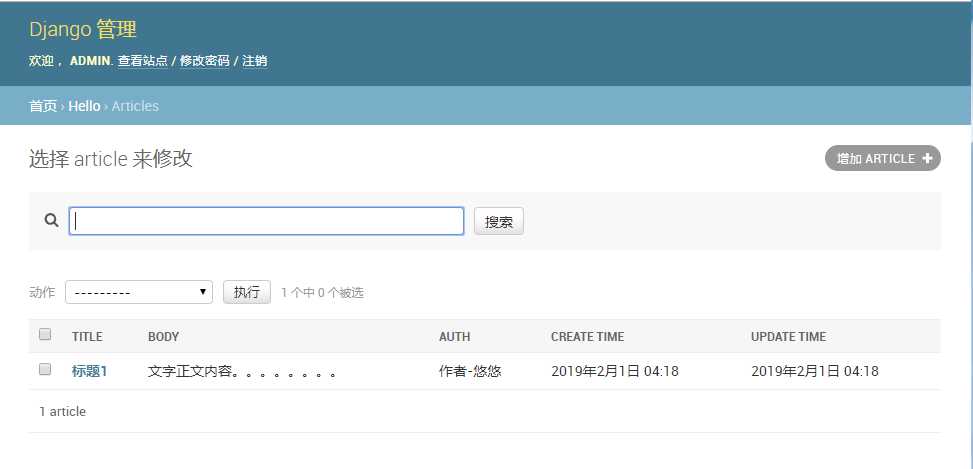This screenshot has width=973, height=469.
Task: Open the article 标题1 link
Action: coord(90,372)
